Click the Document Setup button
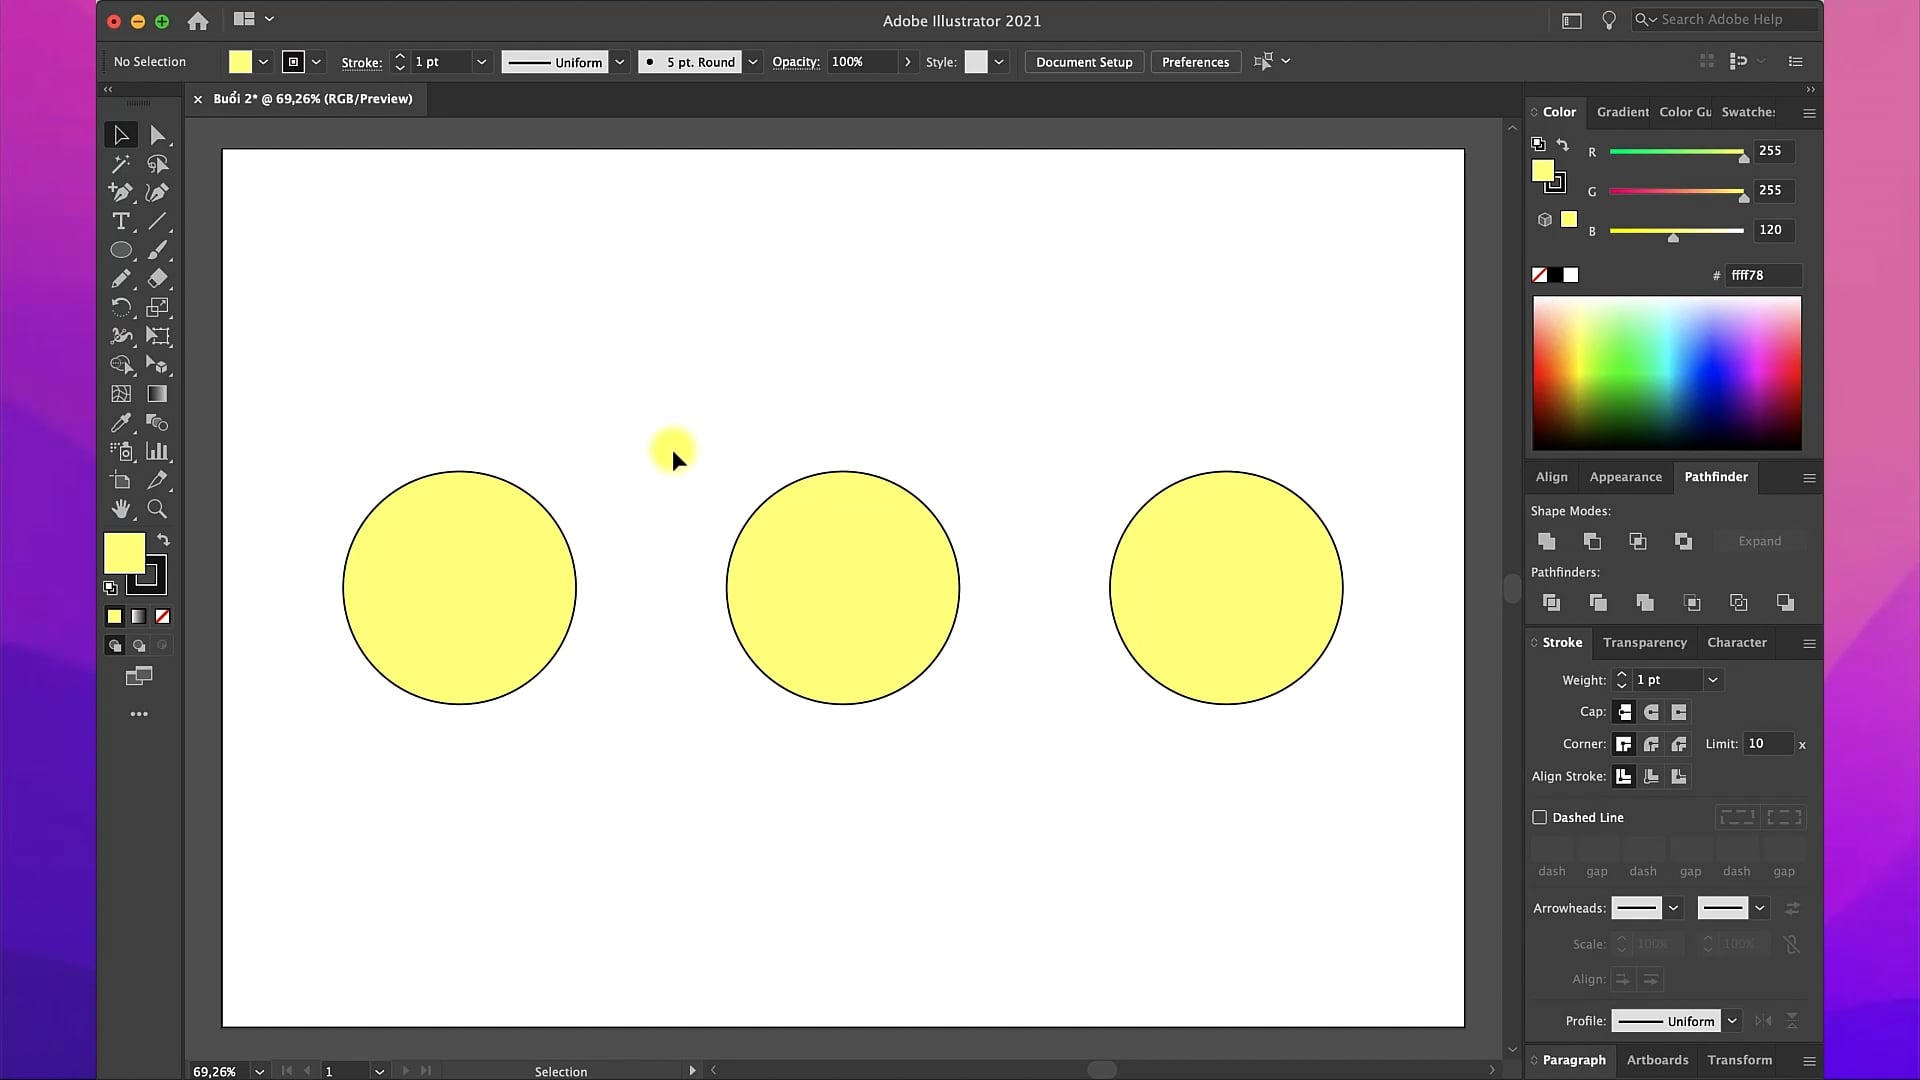The height and width of the screenshot is (1080, 1920). pyautogui.click(x=1084, y=62)
